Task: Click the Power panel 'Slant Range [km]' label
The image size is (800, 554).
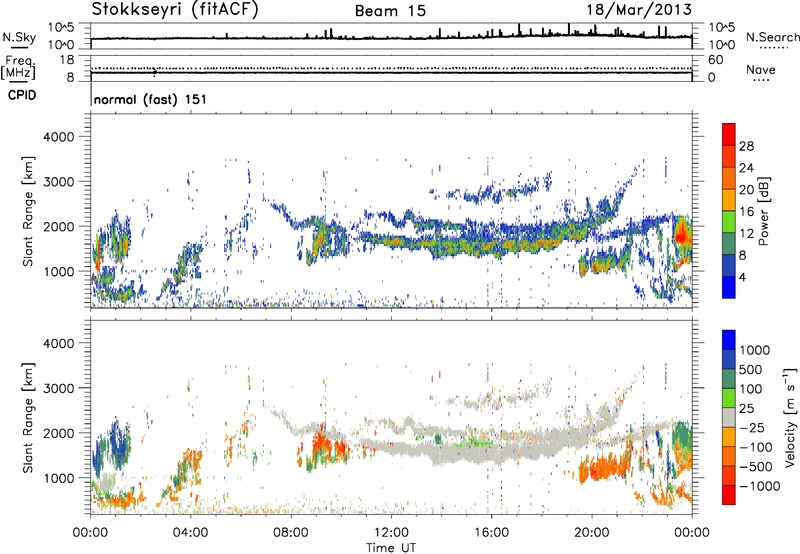Action: (x=28, y=211)
